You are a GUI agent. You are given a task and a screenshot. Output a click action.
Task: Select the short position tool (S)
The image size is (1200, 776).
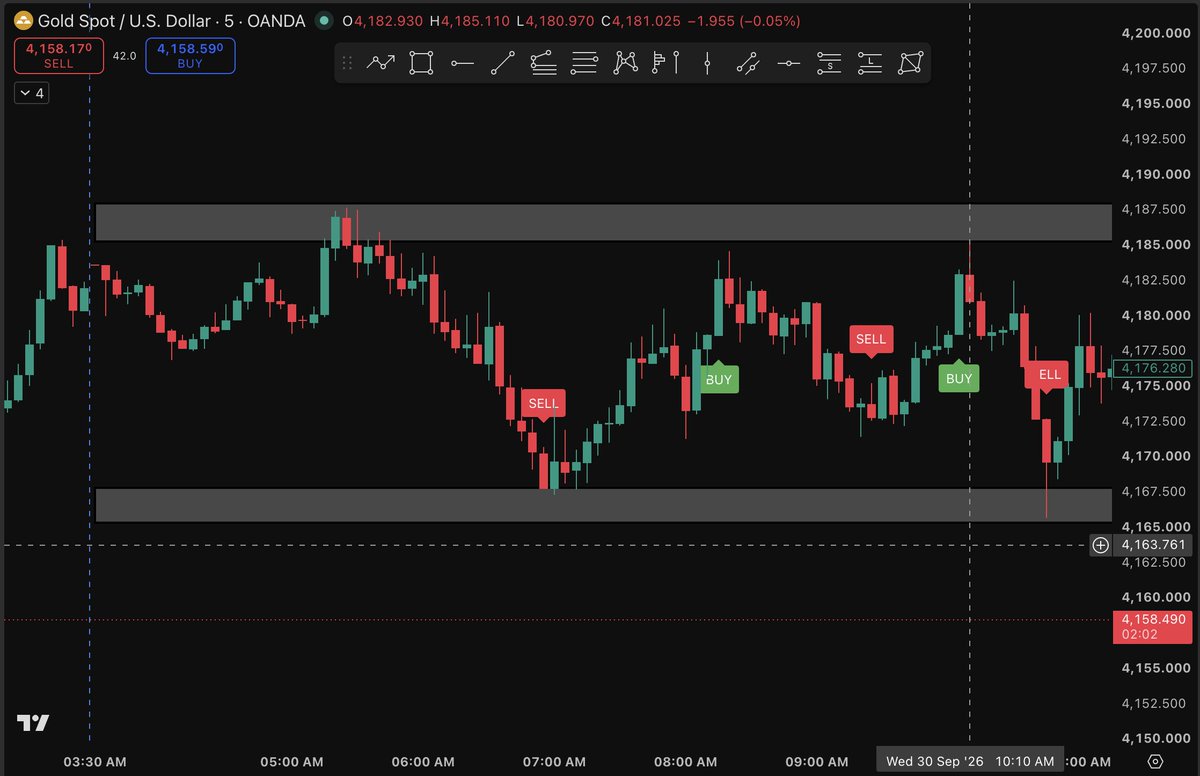(x=829, y=63)
